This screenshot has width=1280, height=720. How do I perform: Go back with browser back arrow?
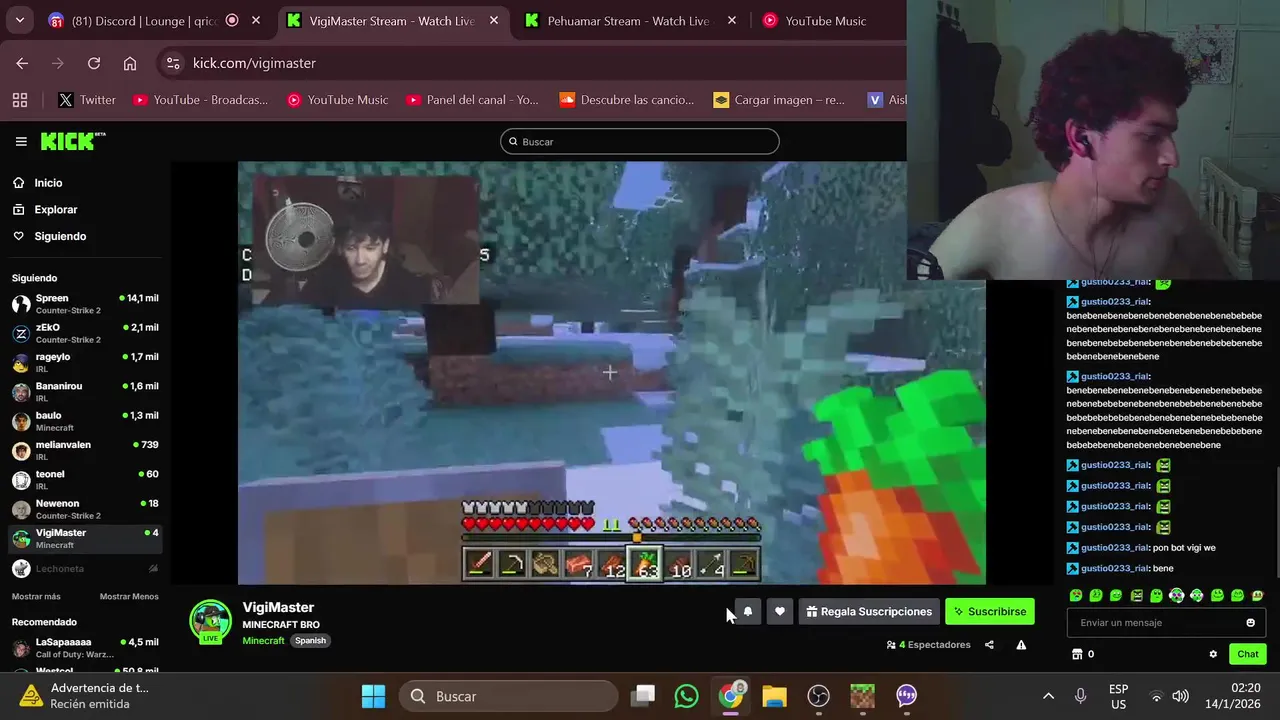tap(22, 63)
